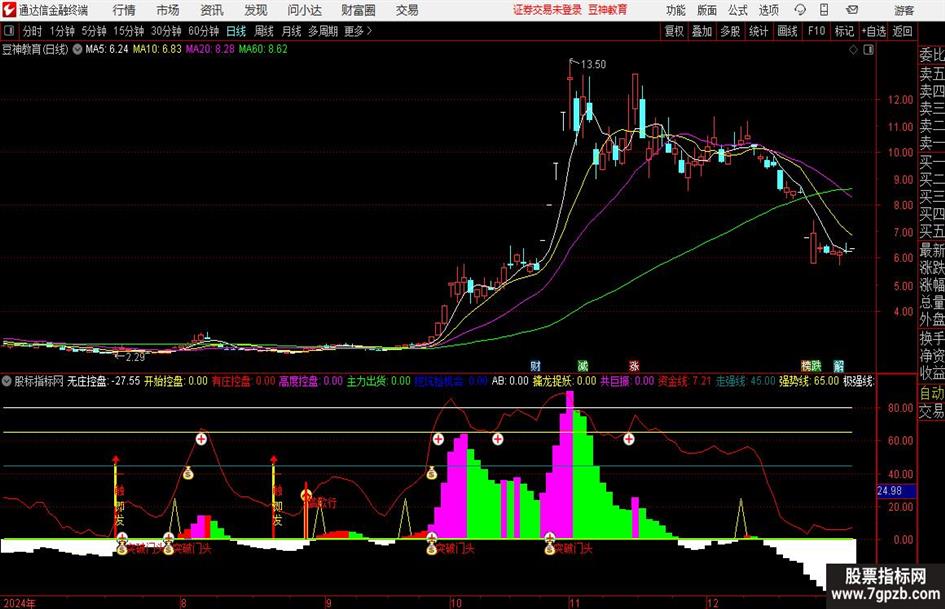Image resolution: width=945 pixels, height=609 pixels.
Task: Click the 财 event marker under chart
Action: 535,365
